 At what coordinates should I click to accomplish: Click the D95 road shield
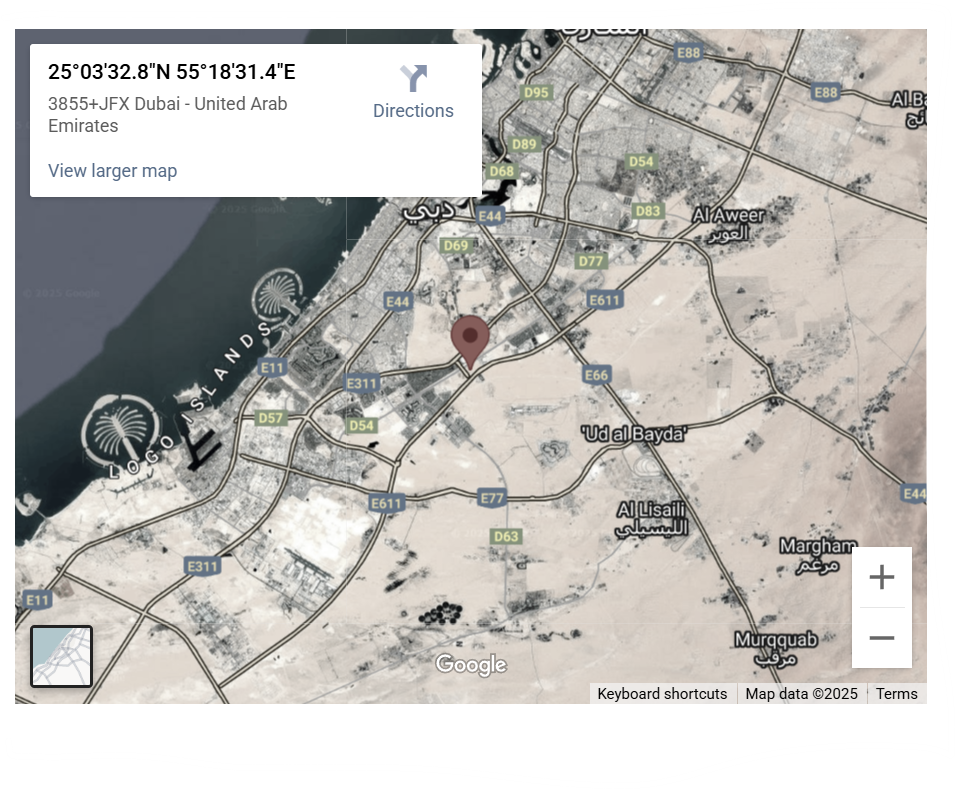537,93
